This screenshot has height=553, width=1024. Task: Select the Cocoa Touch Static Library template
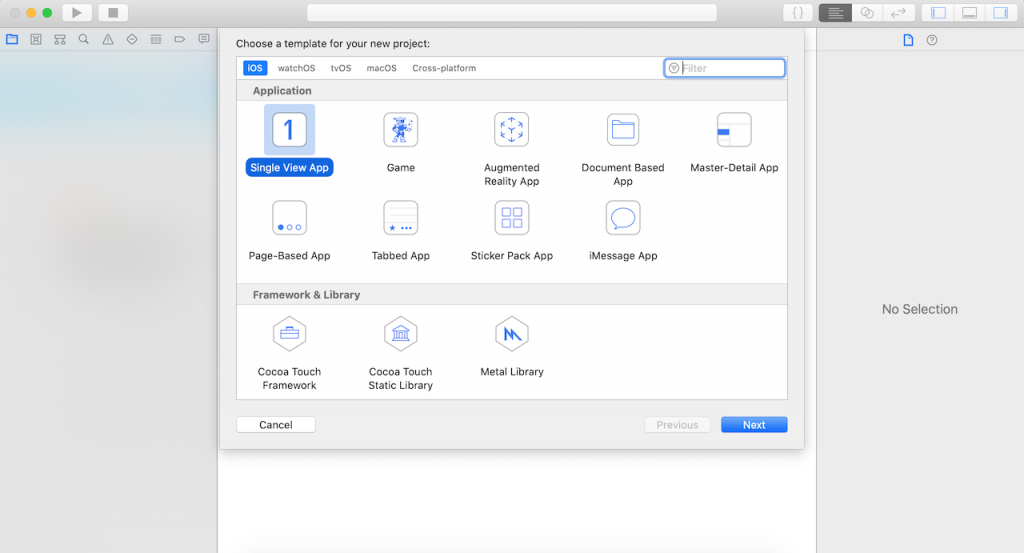tap(400, 353)
